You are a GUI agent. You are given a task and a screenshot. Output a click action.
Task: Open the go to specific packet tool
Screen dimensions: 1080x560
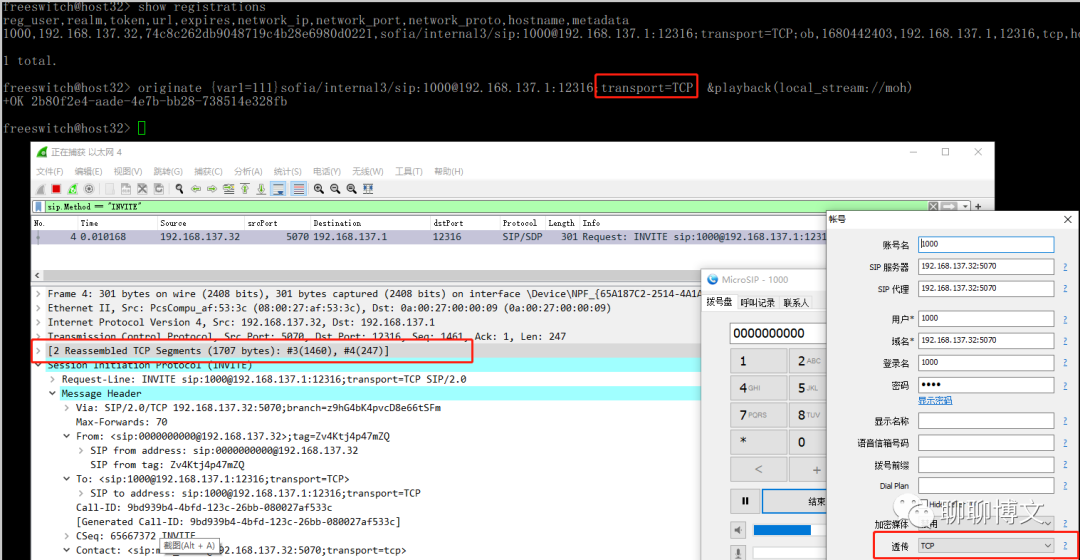[x=229, y=189]
